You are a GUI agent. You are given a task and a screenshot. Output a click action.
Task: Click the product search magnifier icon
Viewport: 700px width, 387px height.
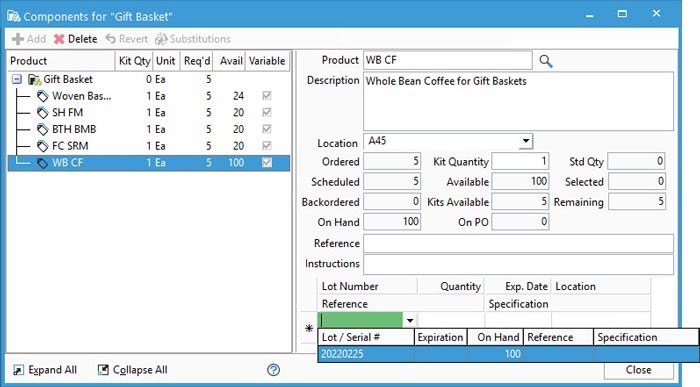(546, 61)
